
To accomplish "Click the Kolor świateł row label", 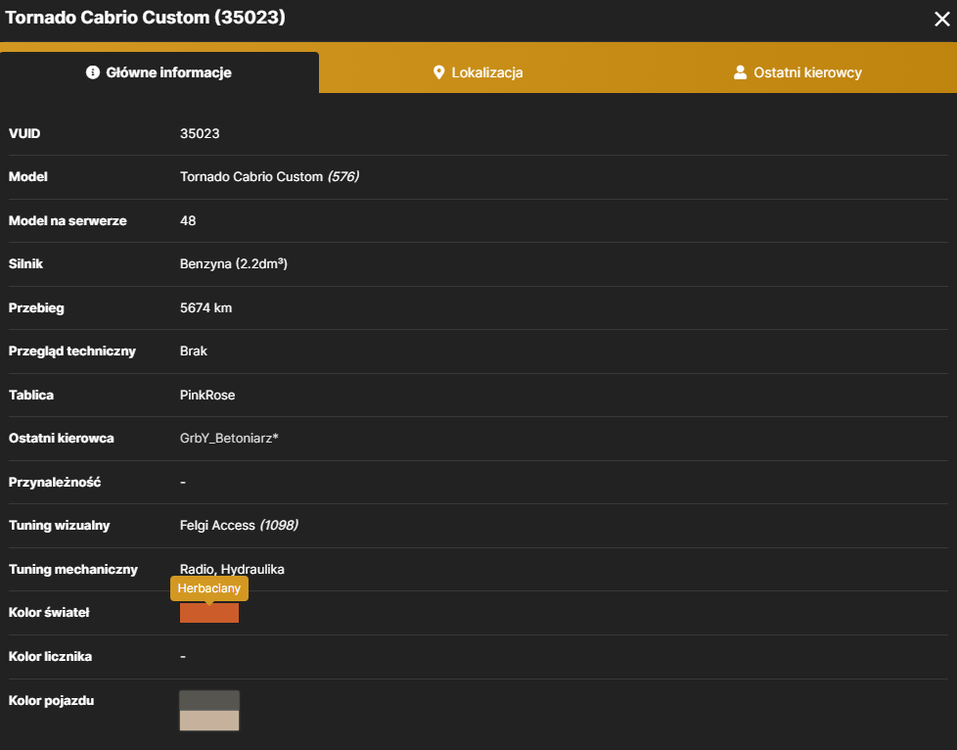I will (49, 613).
